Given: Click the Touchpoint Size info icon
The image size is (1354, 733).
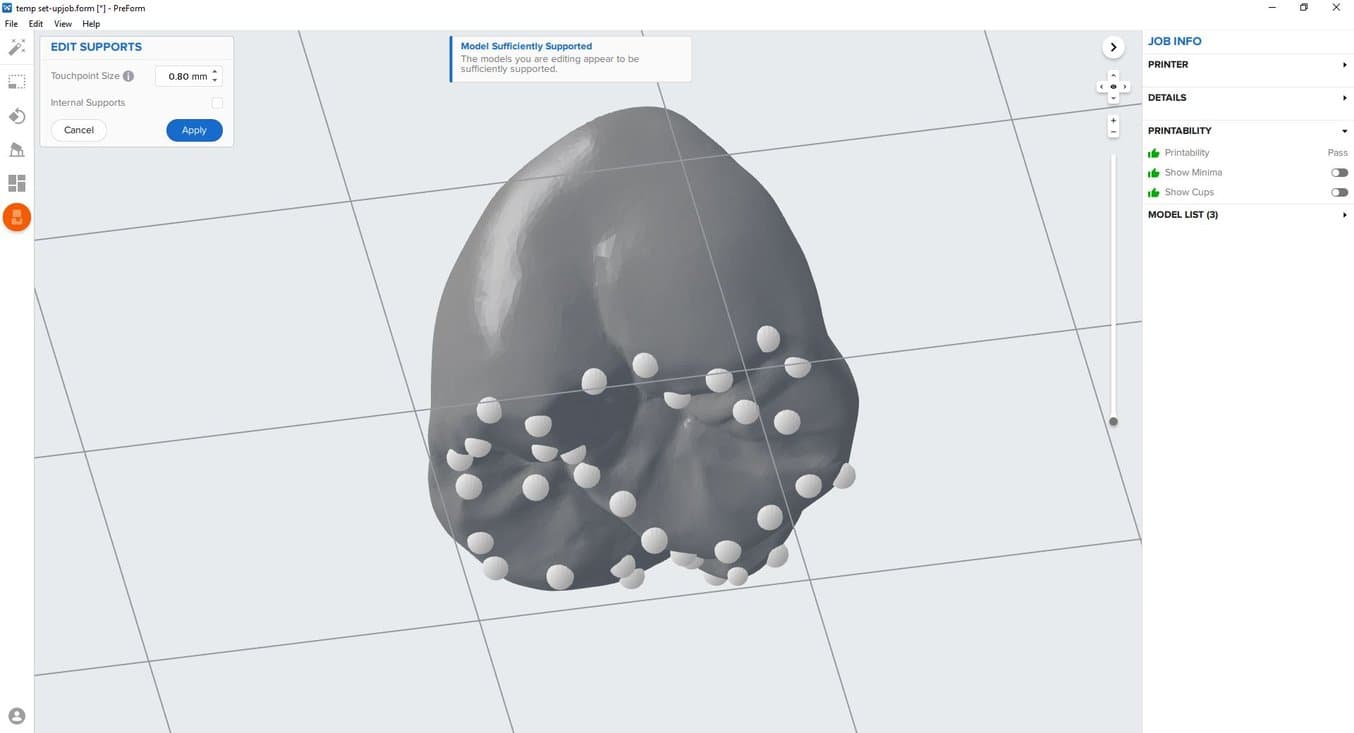Looking at the screenshot, I should (x=128, y=76).
